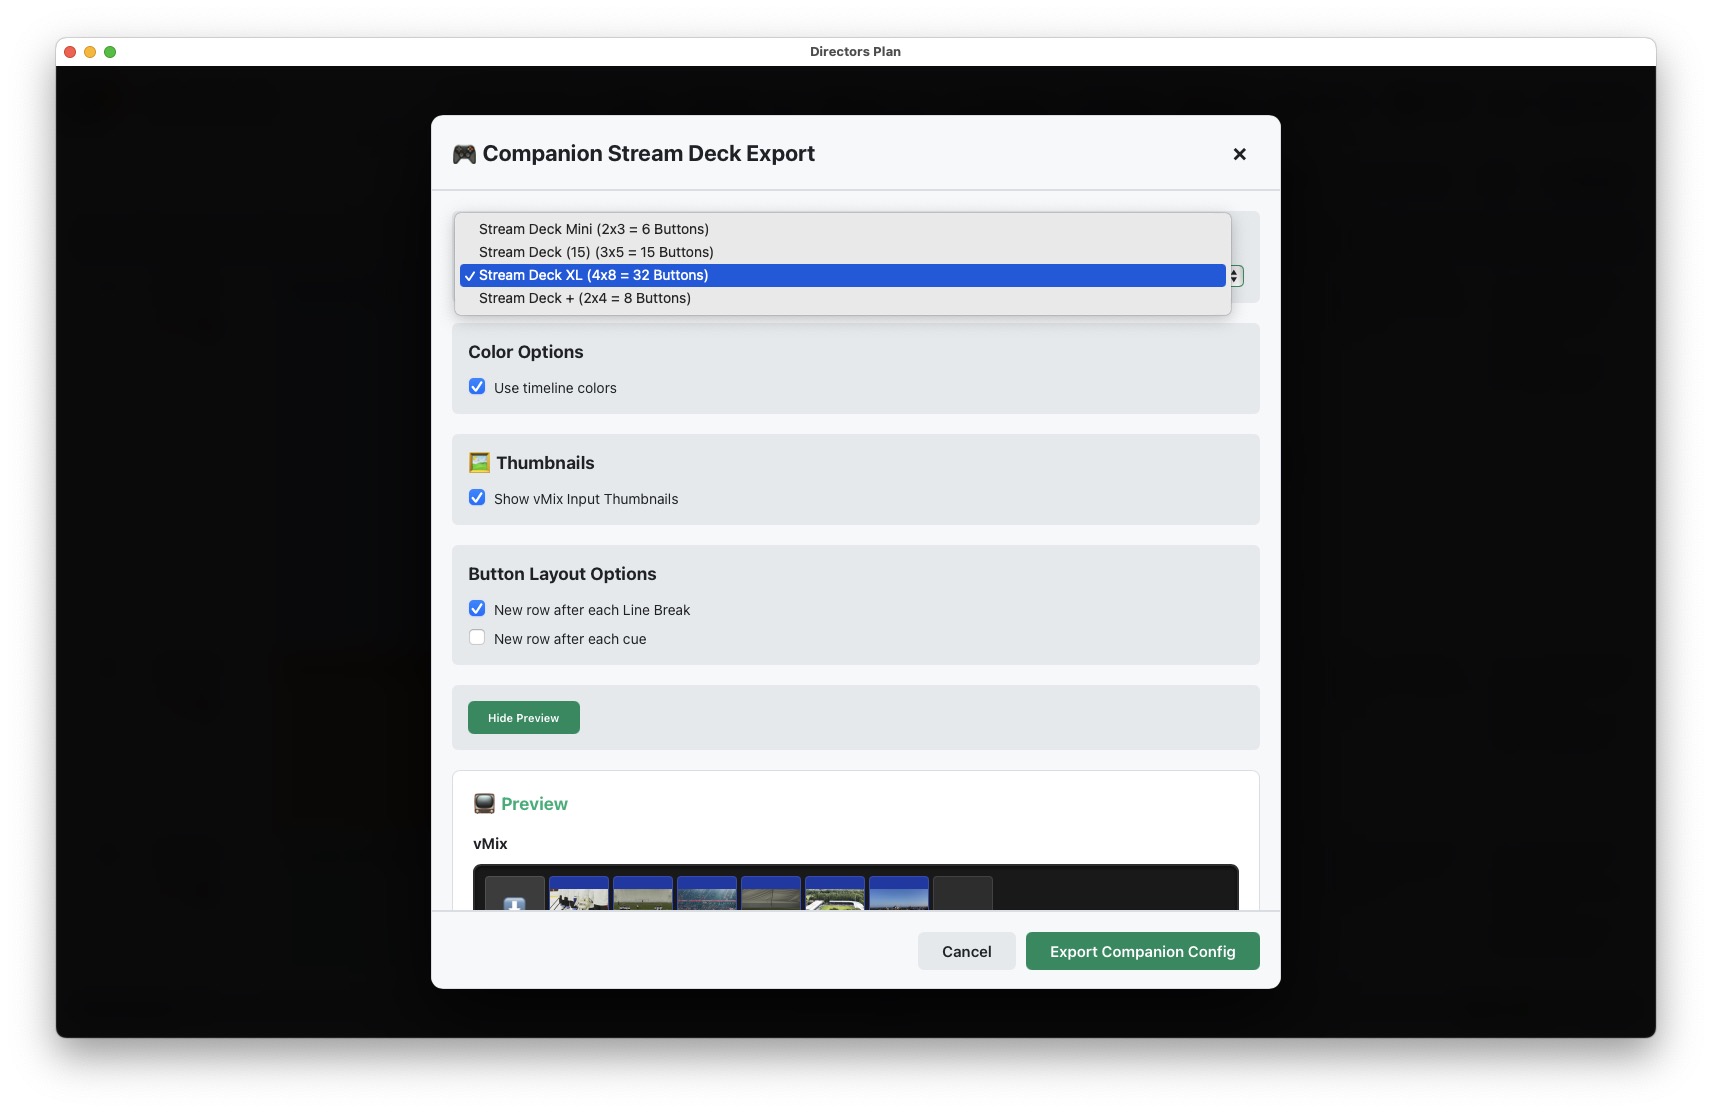This screenshot has height=1112, width=1712.
Task: Uncheck New row after each Line Break
Action: click(477, 607)
